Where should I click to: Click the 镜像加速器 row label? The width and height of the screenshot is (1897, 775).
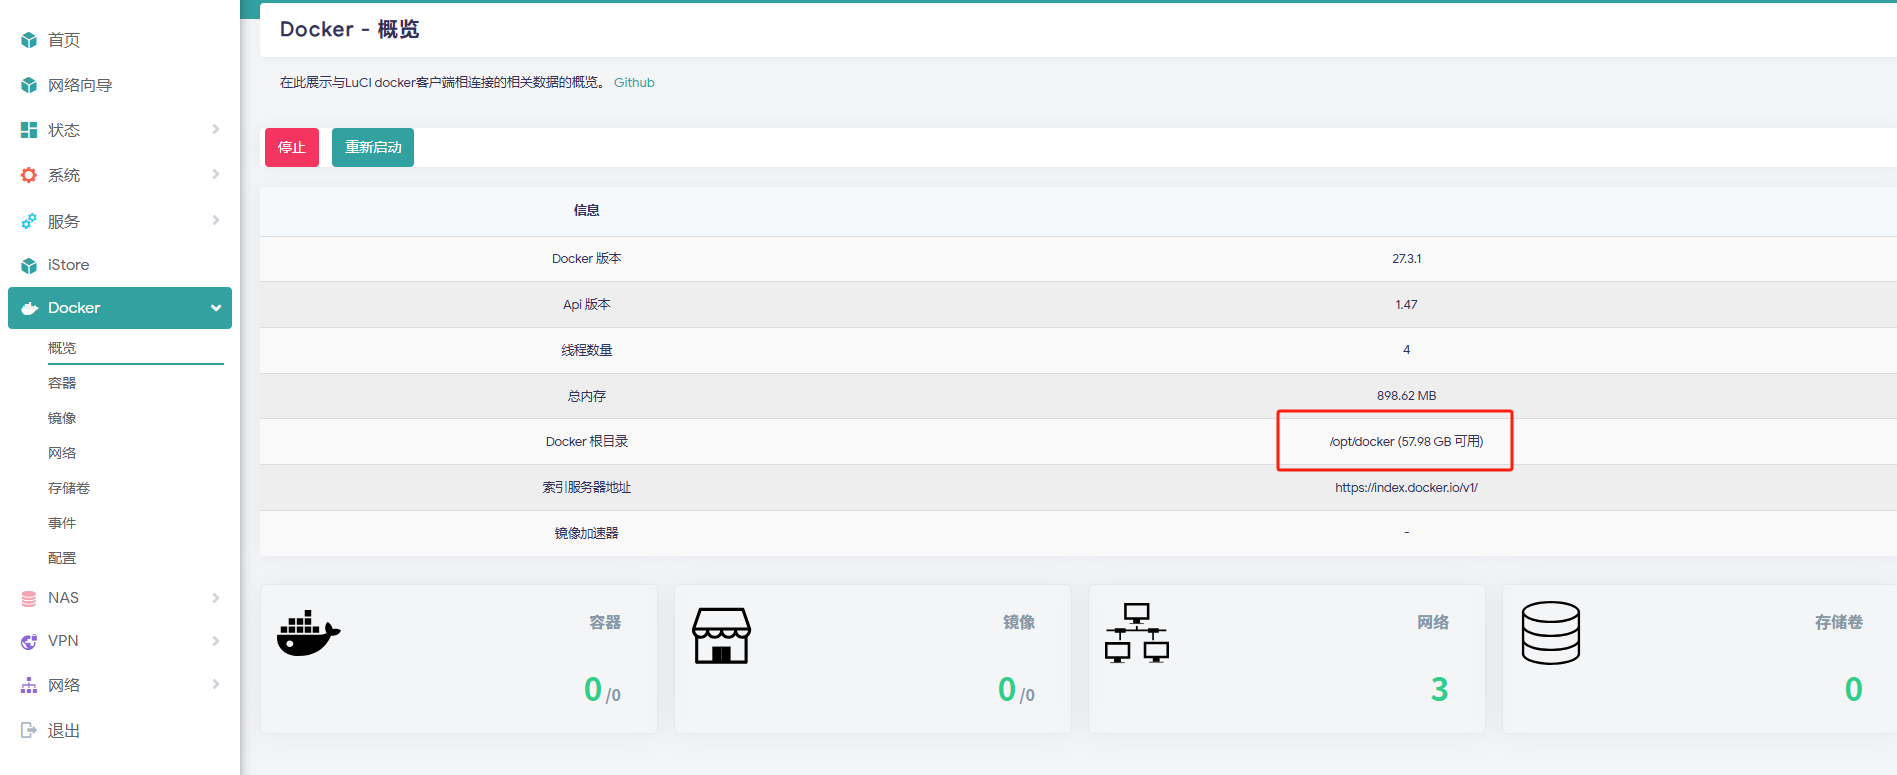pos(587,533)
